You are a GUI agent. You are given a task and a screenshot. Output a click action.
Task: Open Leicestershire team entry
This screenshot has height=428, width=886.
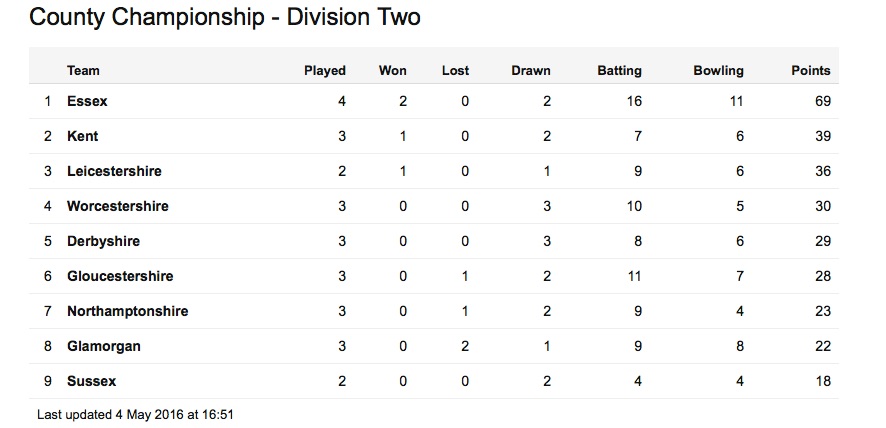[114, 171]
